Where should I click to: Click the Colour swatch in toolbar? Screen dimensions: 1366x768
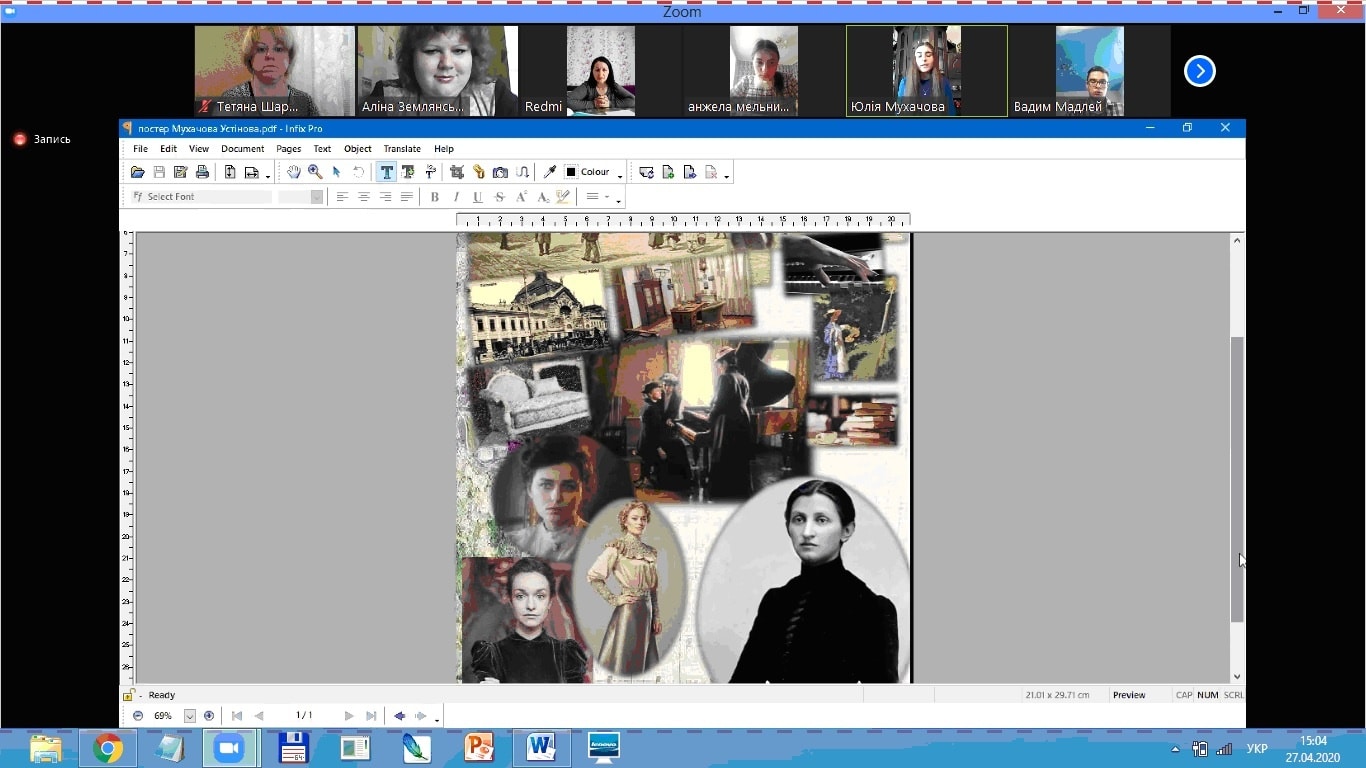pyautogui.click(x=571, y=172)
